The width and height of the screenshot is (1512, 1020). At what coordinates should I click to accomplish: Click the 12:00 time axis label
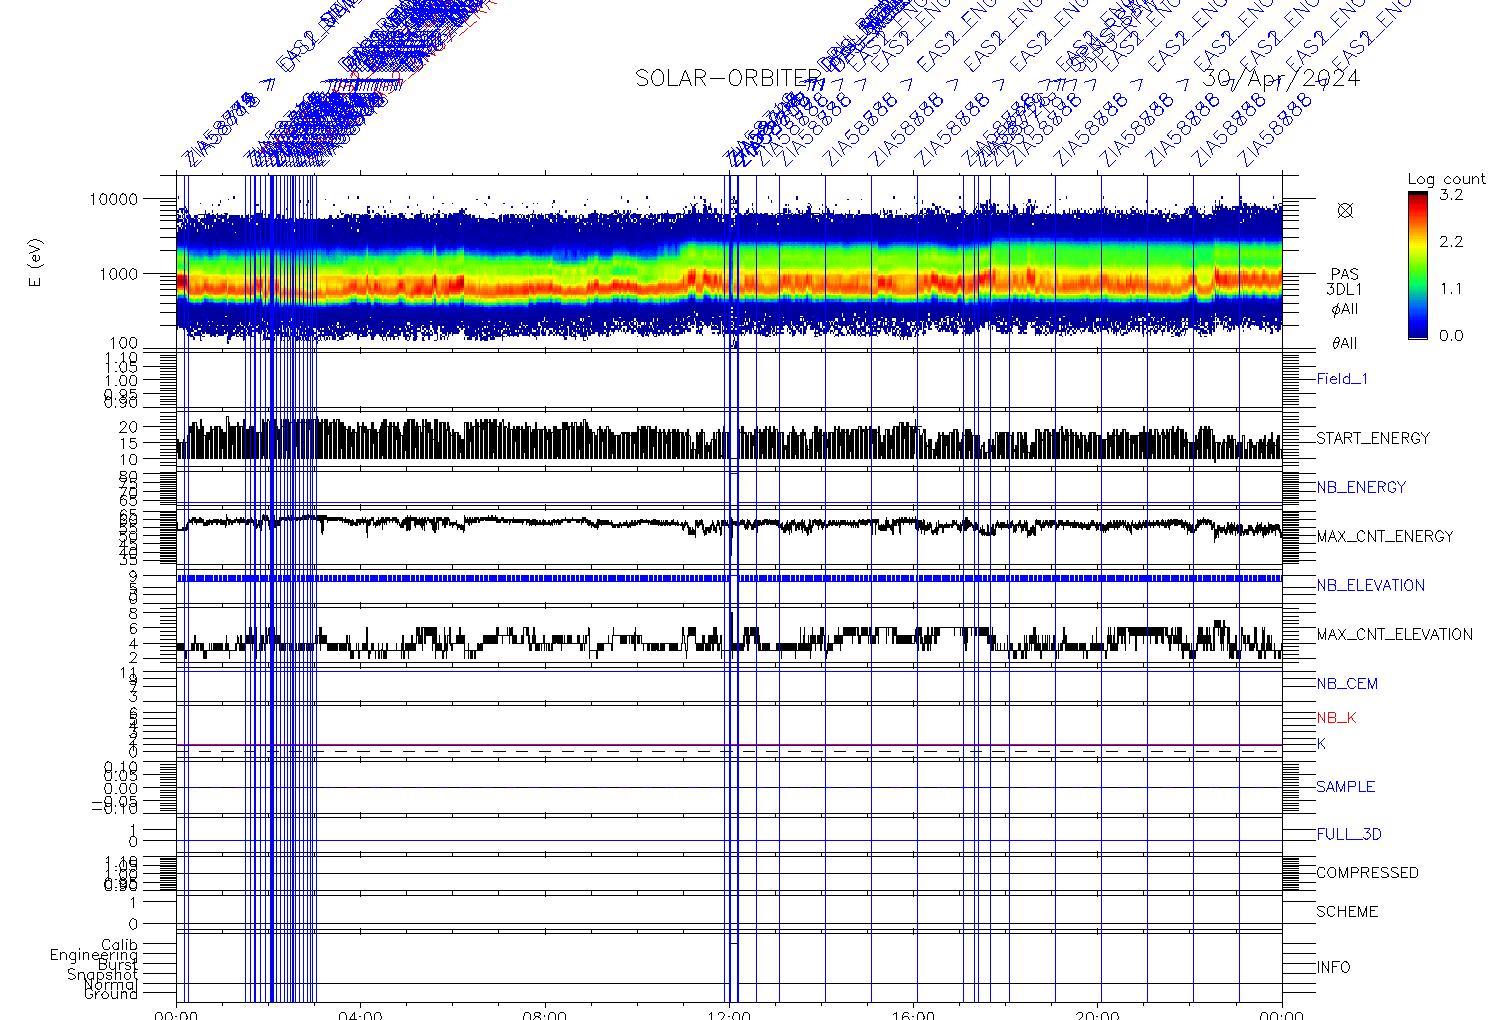(729, 1013)
